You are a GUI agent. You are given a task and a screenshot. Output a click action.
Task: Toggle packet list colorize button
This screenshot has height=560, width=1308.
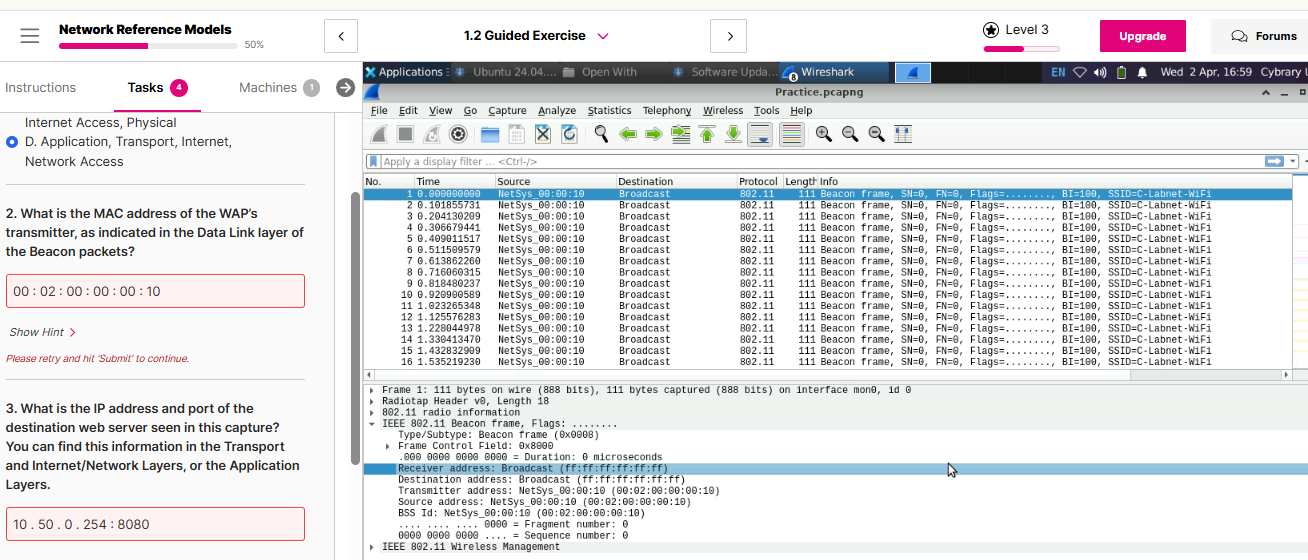791,134
